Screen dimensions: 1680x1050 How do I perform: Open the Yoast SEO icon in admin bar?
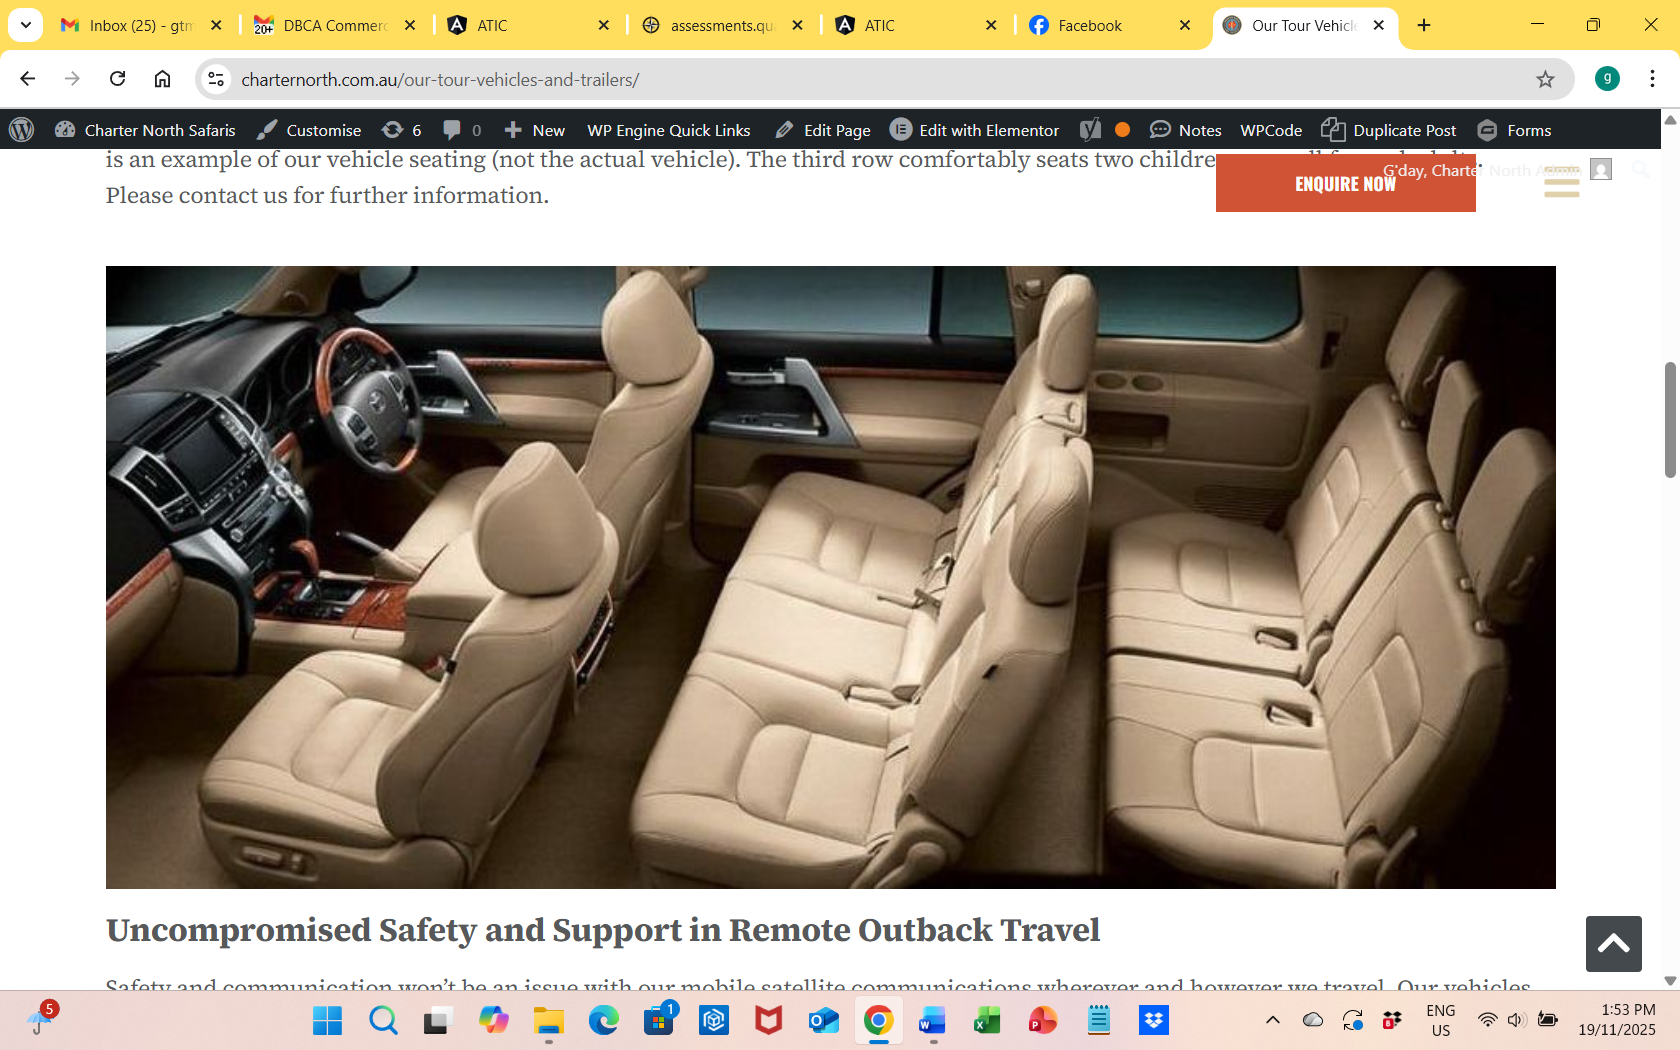(x=1090, y=130)
